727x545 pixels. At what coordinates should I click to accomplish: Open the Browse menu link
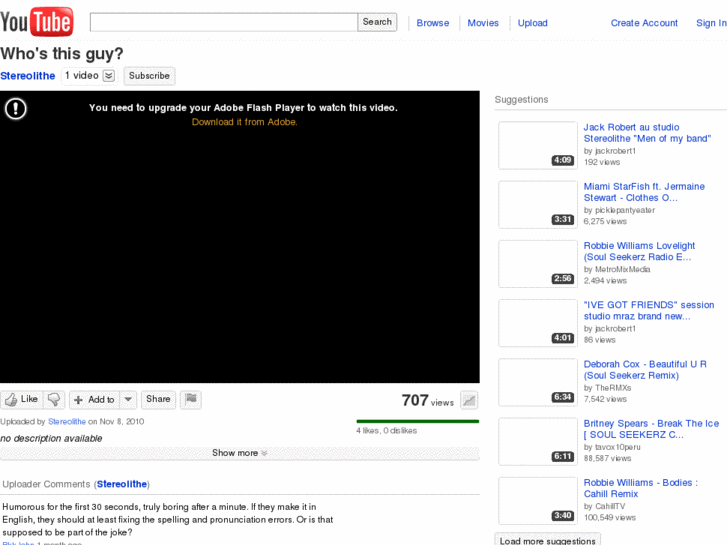click(x=433, y=23)
